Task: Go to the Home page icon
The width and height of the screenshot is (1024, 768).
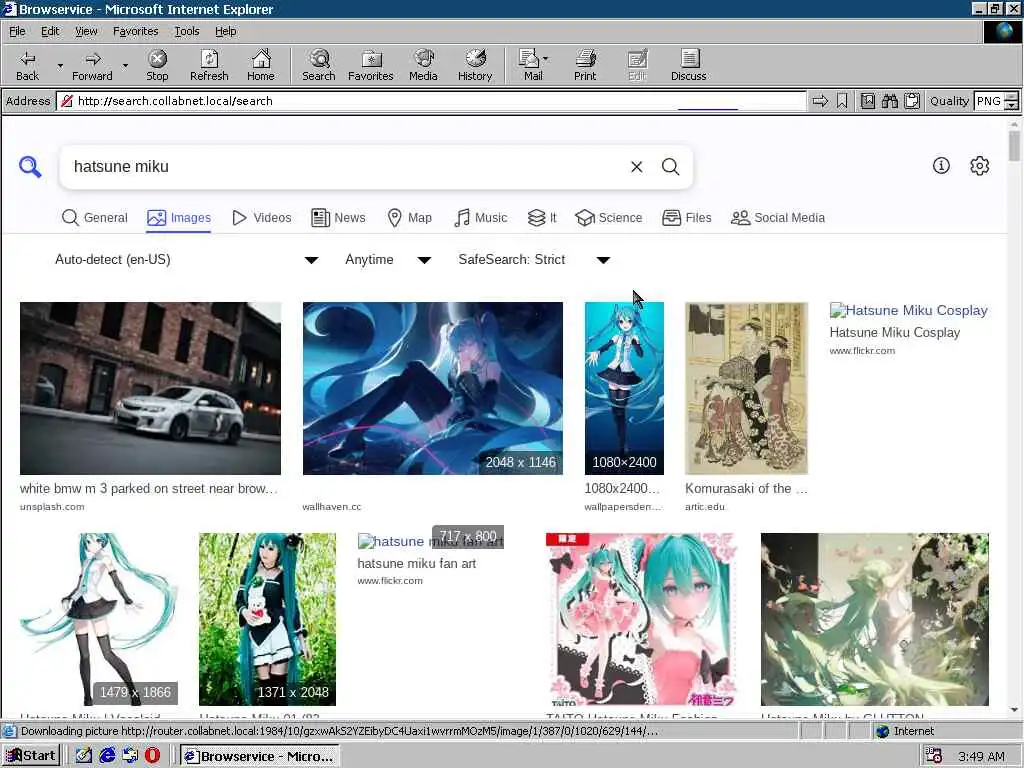Action: click(261, 65)
